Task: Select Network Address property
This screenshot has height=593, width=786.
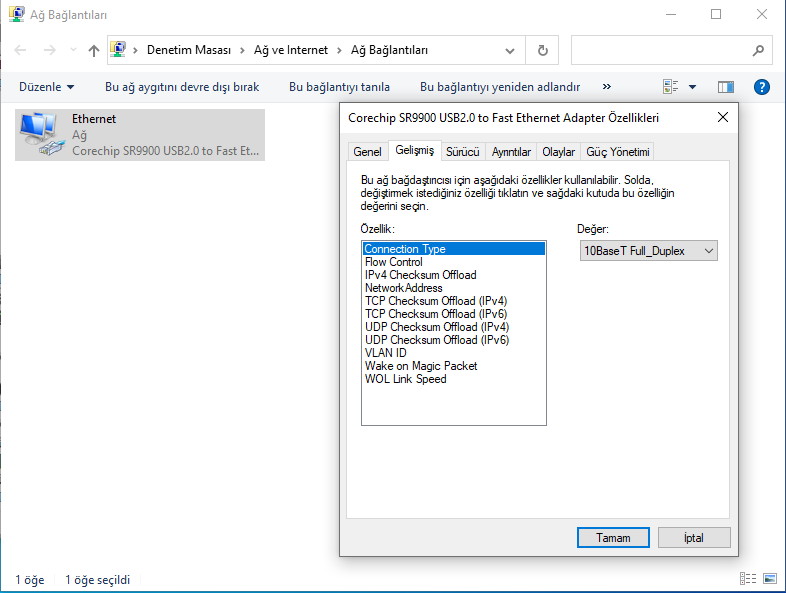Action: point(454,288)
